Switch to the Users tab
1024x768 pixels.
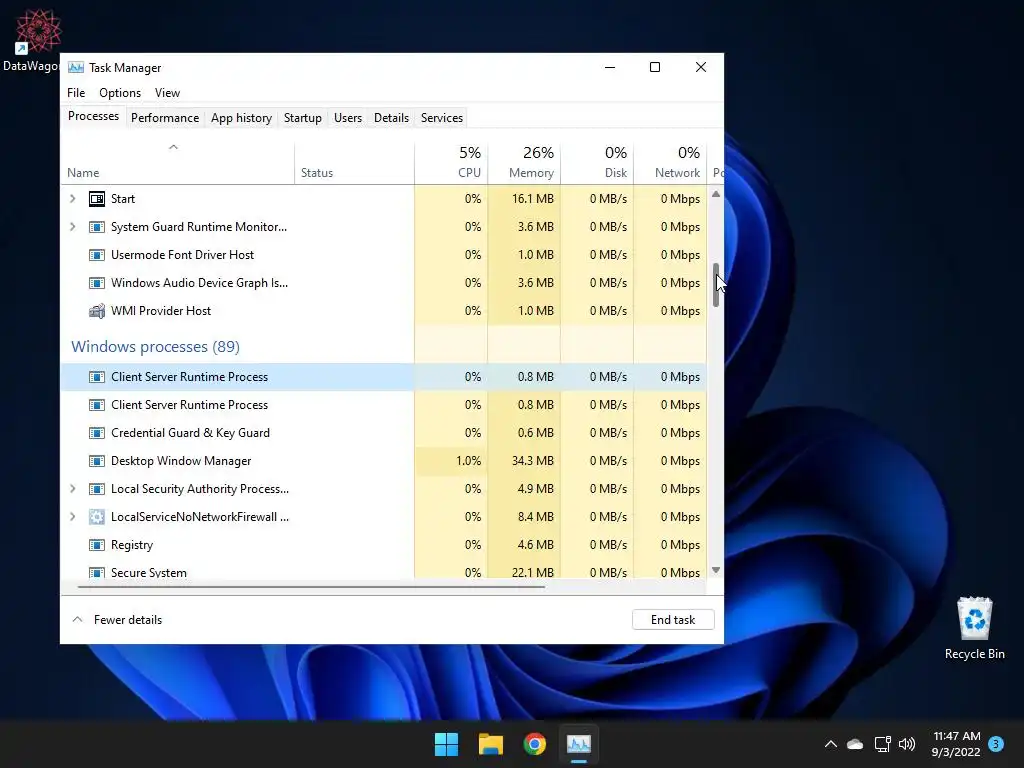pos(347,118)
